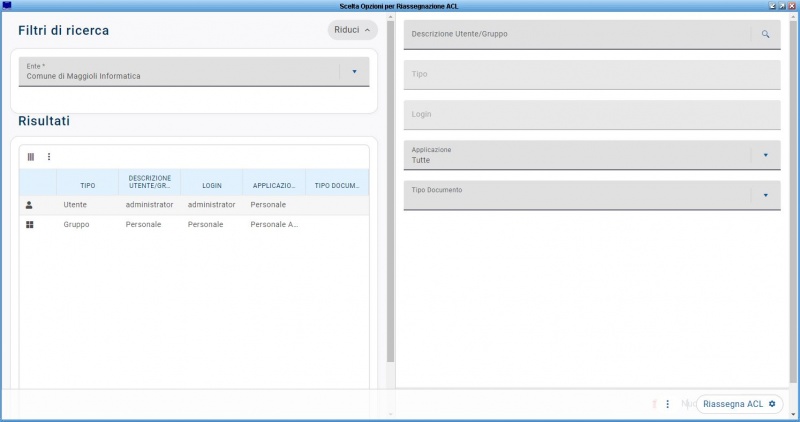This screenshot has height=422, width=800.
Task: Open the Applicazione dropdown
Action: 765,155
